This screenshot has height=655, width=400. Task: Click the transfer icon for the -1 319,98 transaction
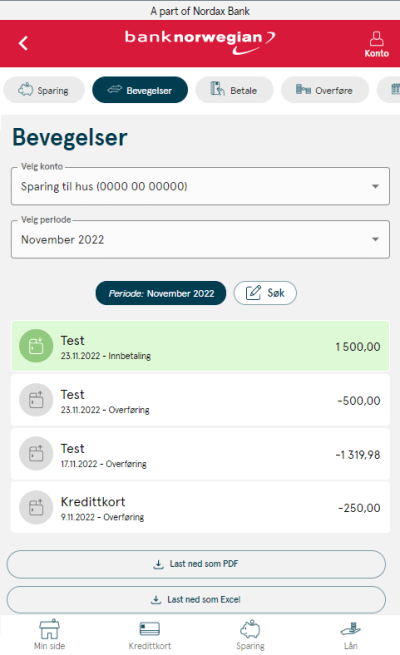click(36, 453)
